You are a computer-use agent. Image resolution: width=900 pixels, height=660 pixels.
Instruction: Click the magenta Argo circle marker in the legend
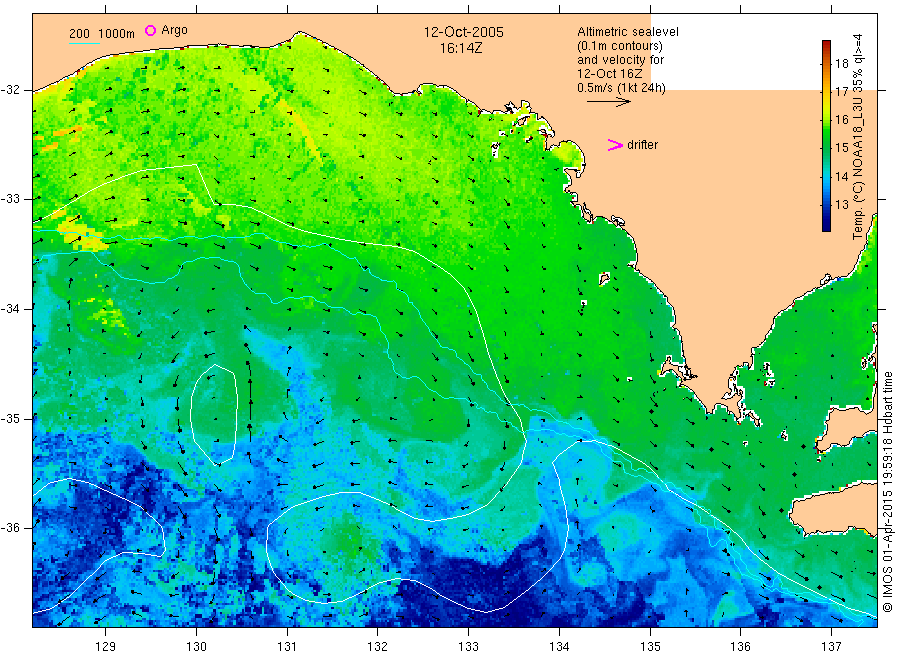(x=150, y=30)
